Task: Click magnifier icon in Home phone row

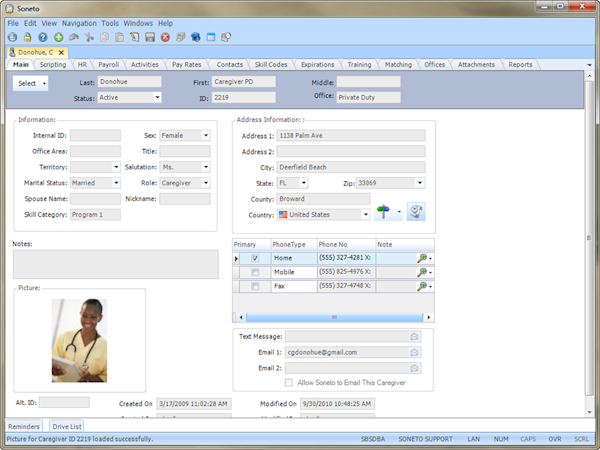Action: click(x=424, y=258)
